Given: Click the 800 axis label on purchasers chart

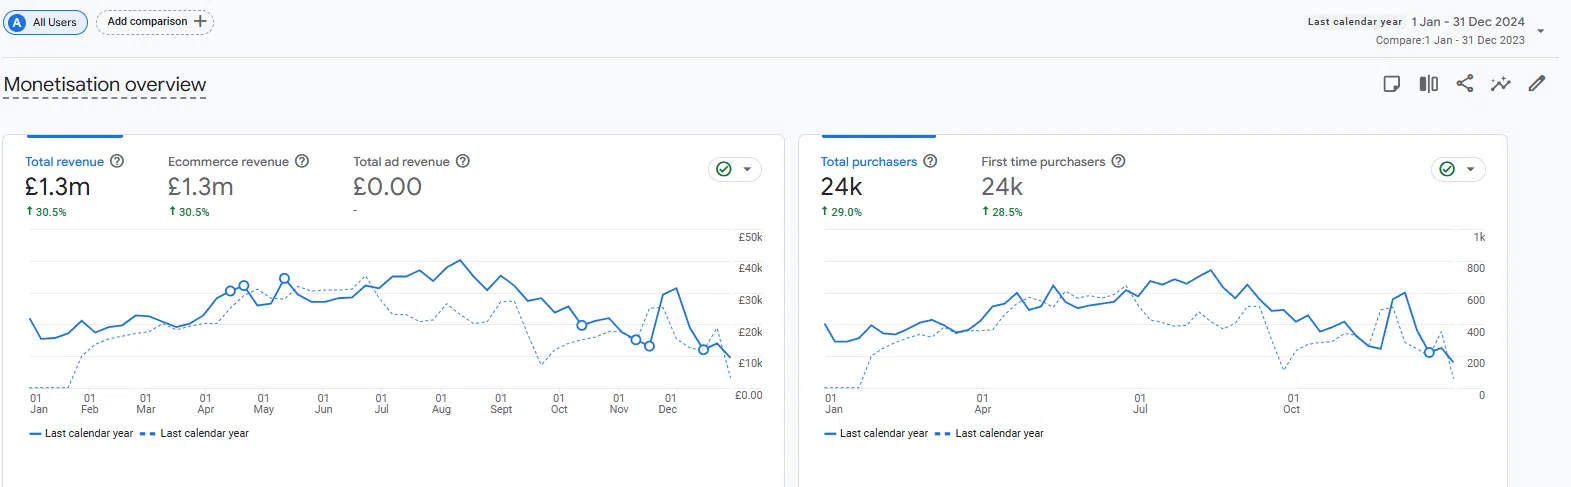Looking at the screenshot, I should pos(1476,268).
